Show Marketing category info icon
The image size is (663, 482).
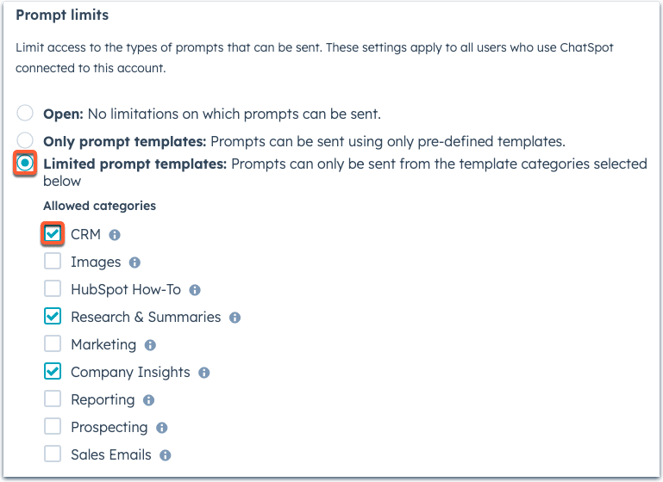150,345
